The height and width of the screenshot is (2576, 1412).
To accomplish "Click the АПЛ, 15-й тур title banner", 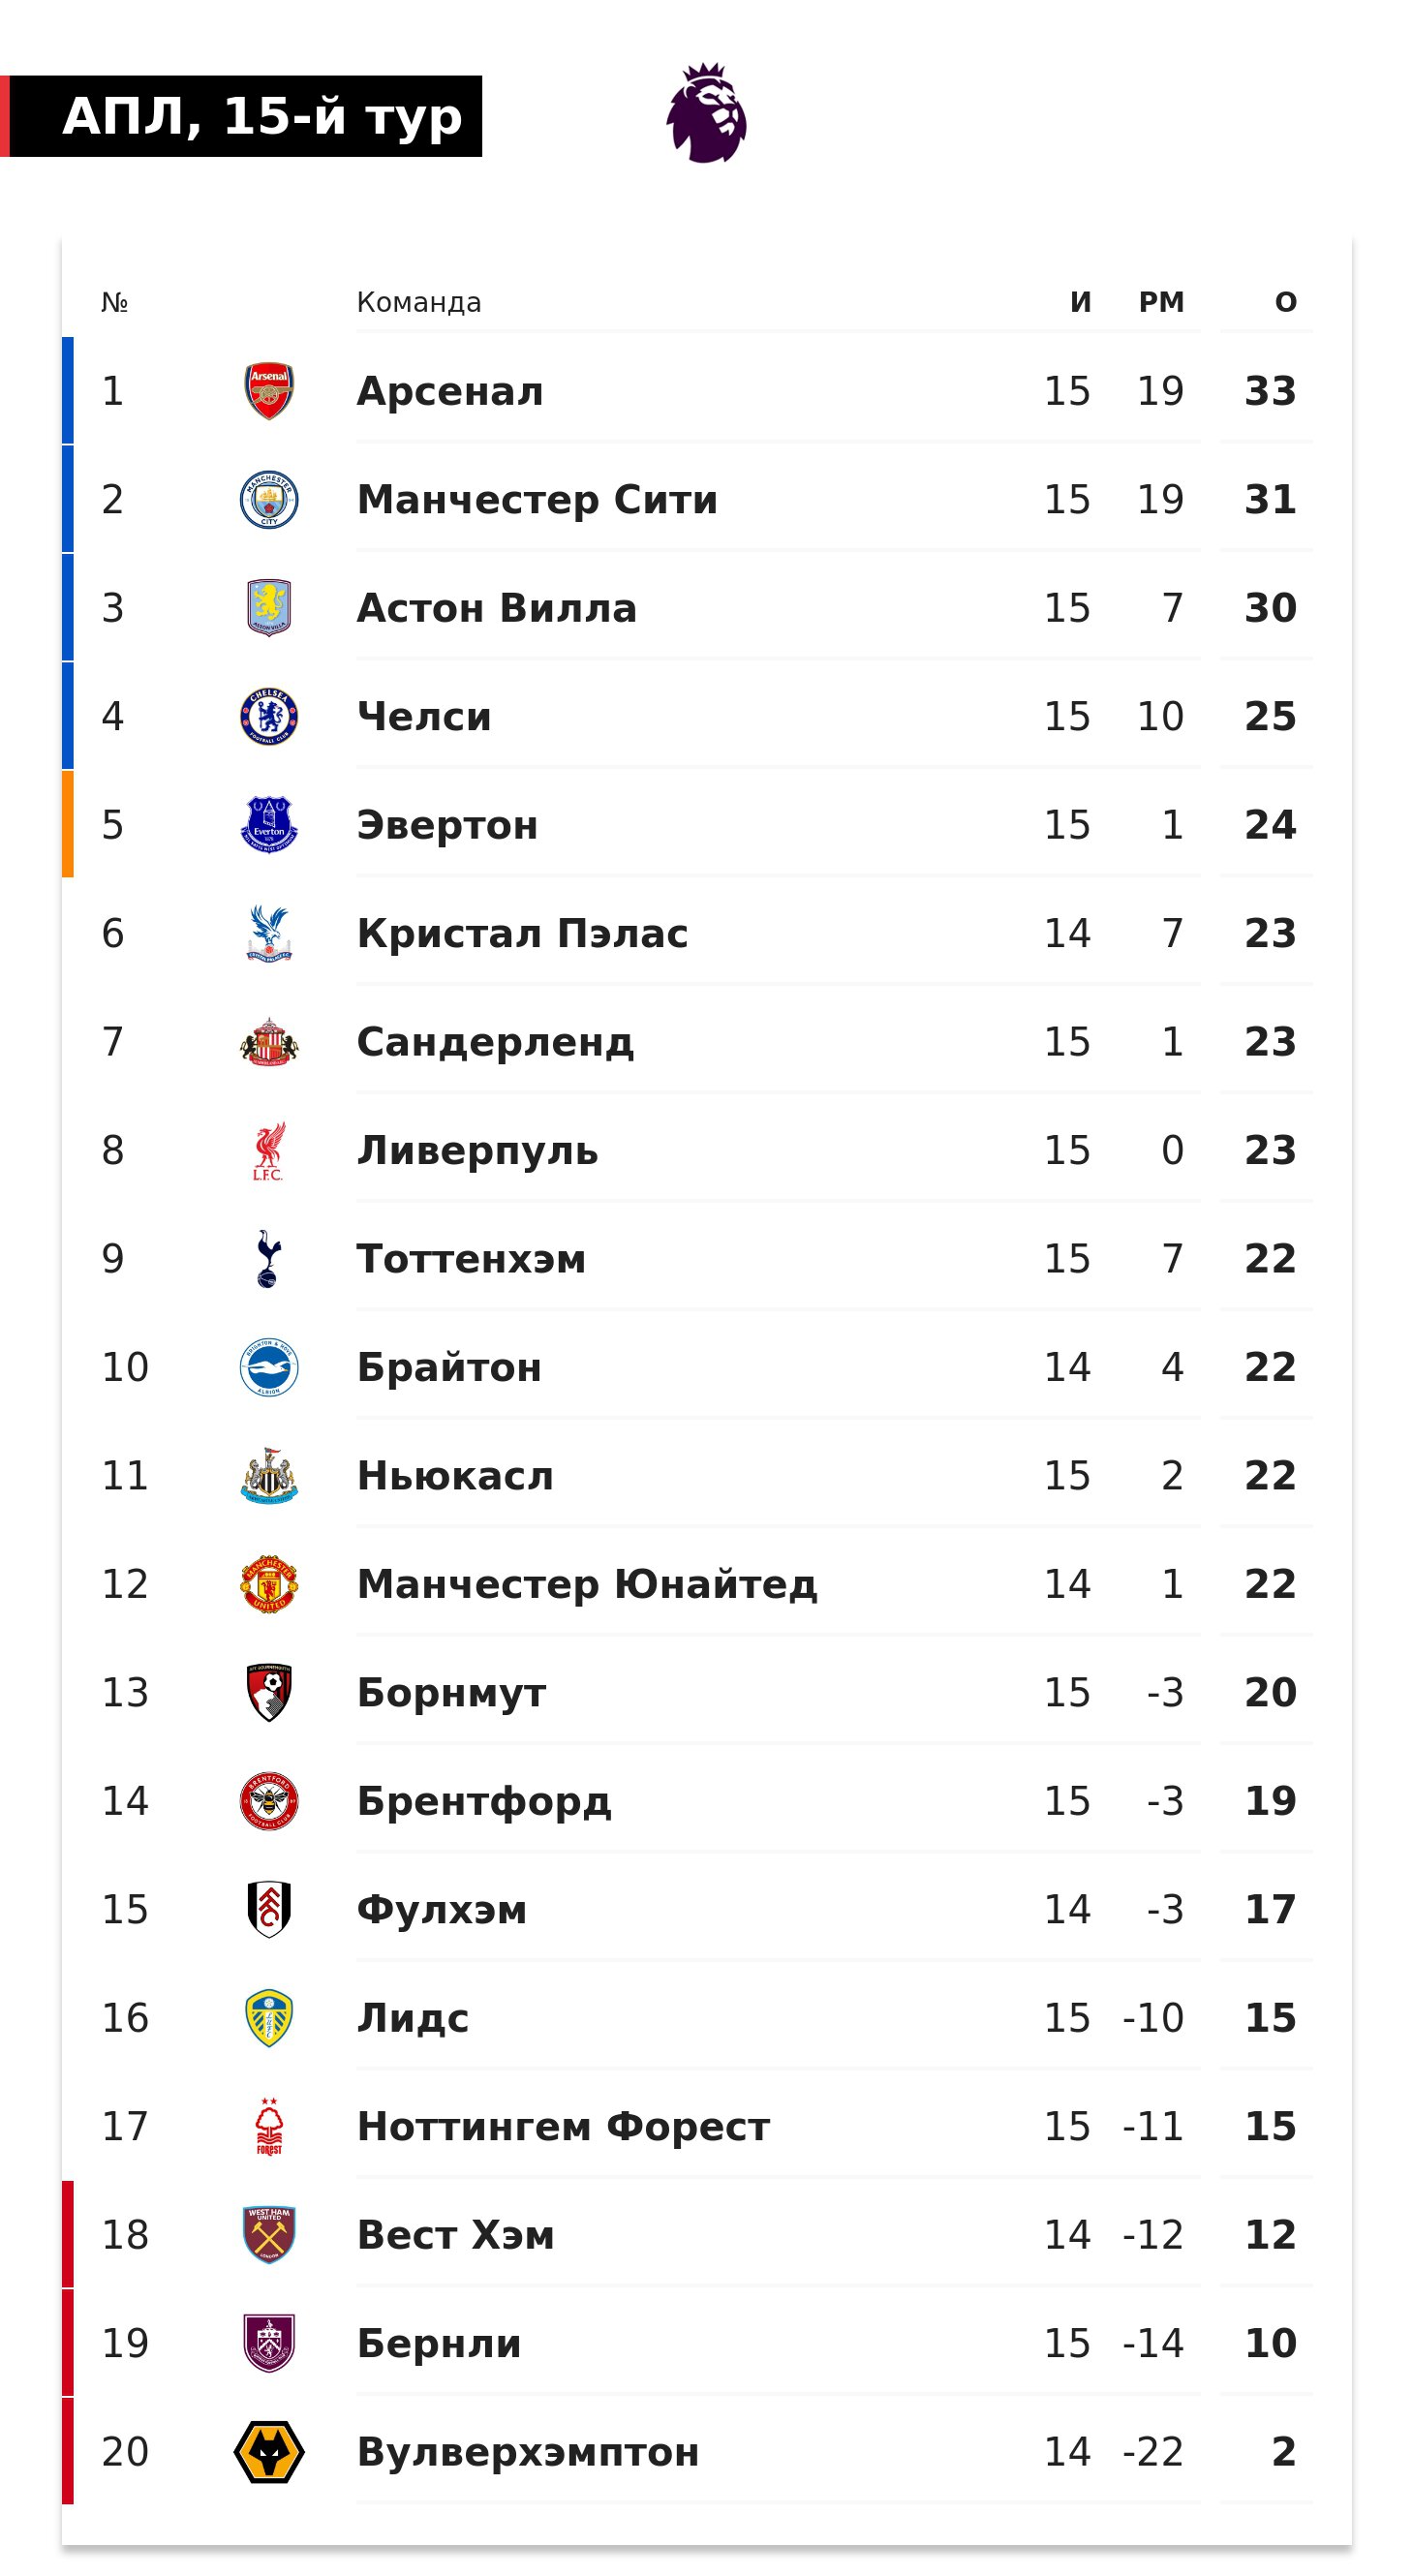I will [262, 116].
